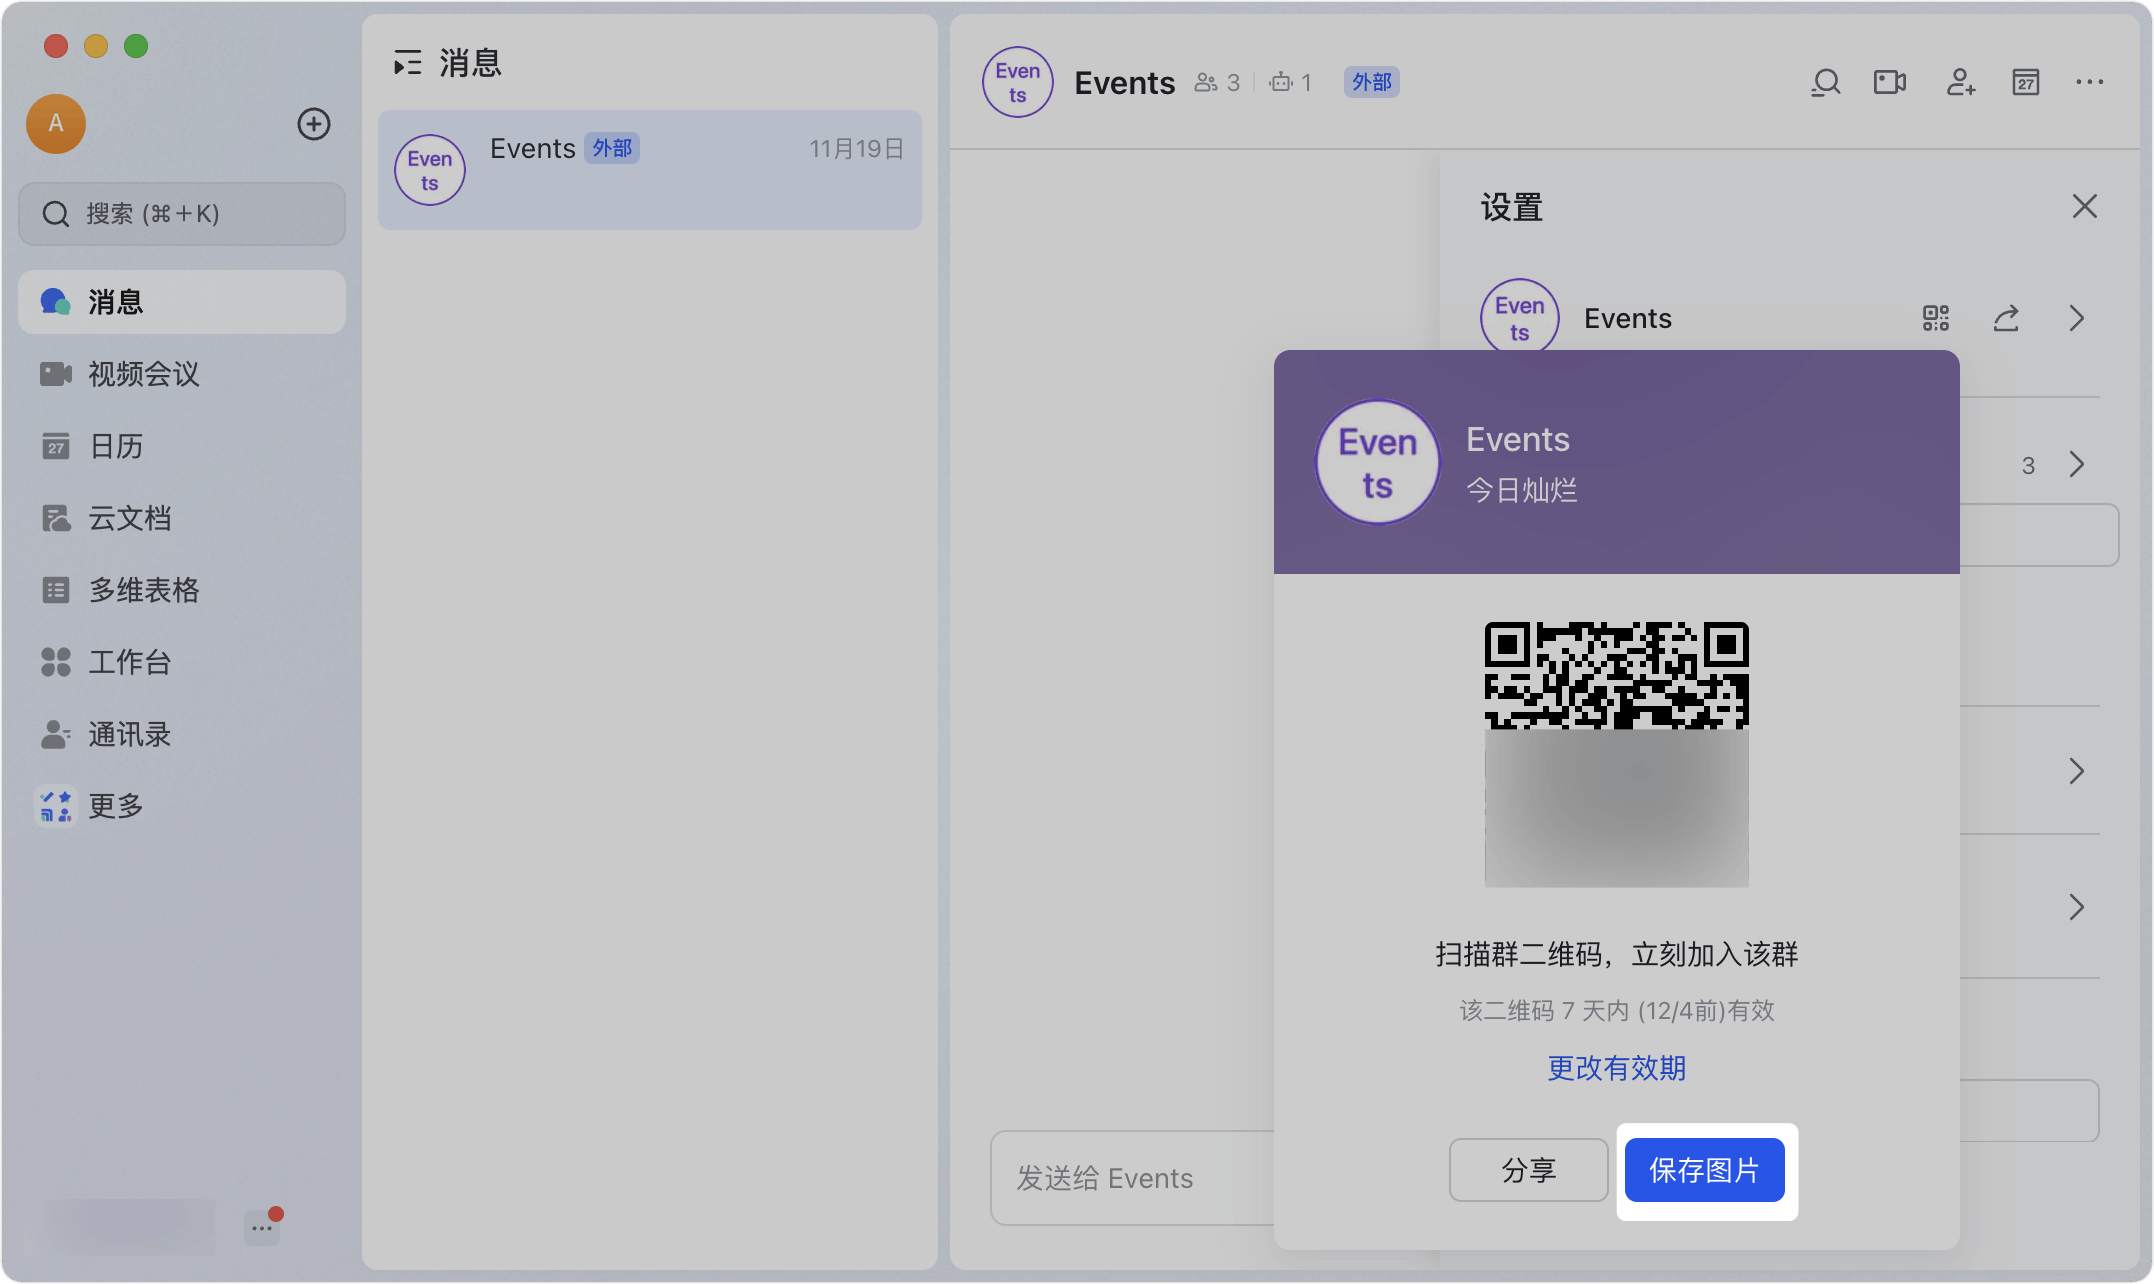This screenshot has height=1284, width=2154.
Task: Click the share arrow icon beside Events in settings
Action: click(2006, 318)
